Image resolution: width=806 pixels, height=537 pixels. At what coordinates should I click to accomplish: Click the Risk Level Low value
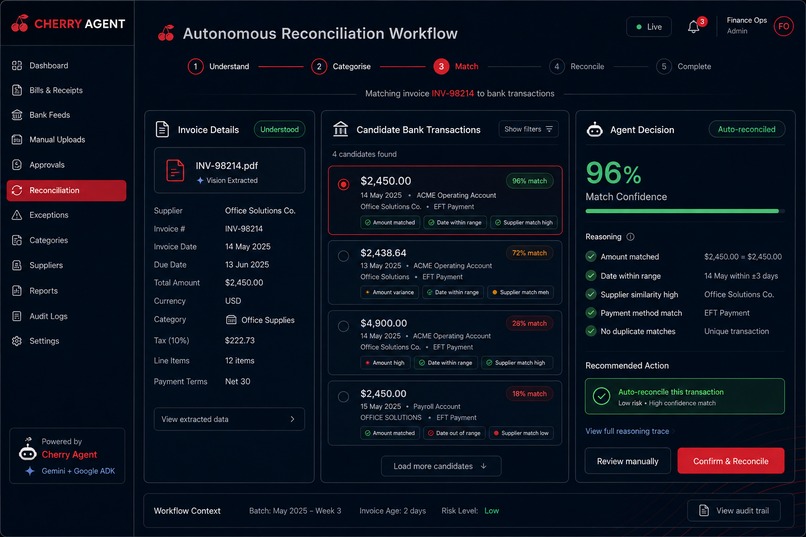click(x=491, y=511)
